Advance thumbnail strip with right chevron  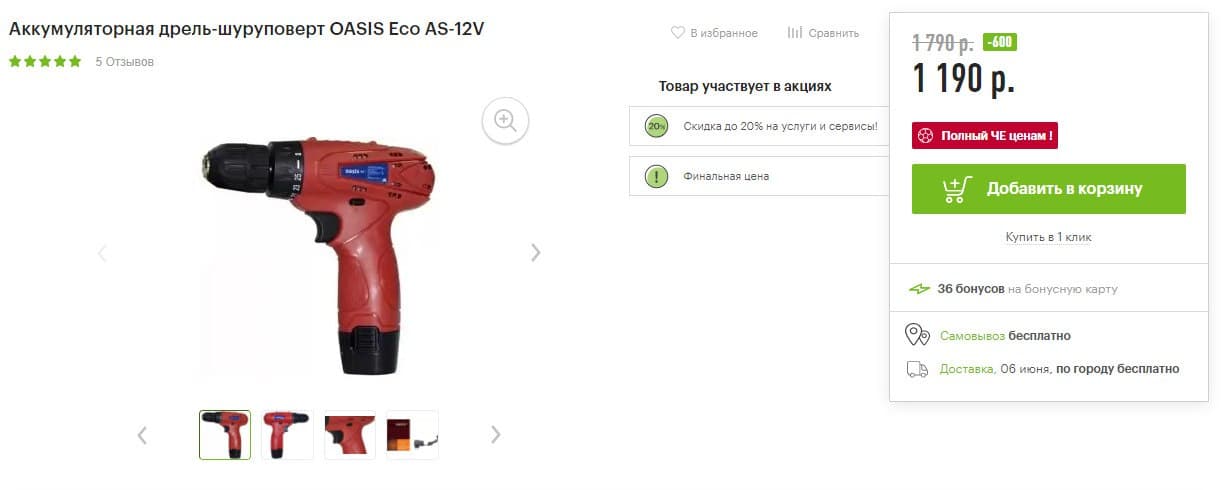coord(495,435)
